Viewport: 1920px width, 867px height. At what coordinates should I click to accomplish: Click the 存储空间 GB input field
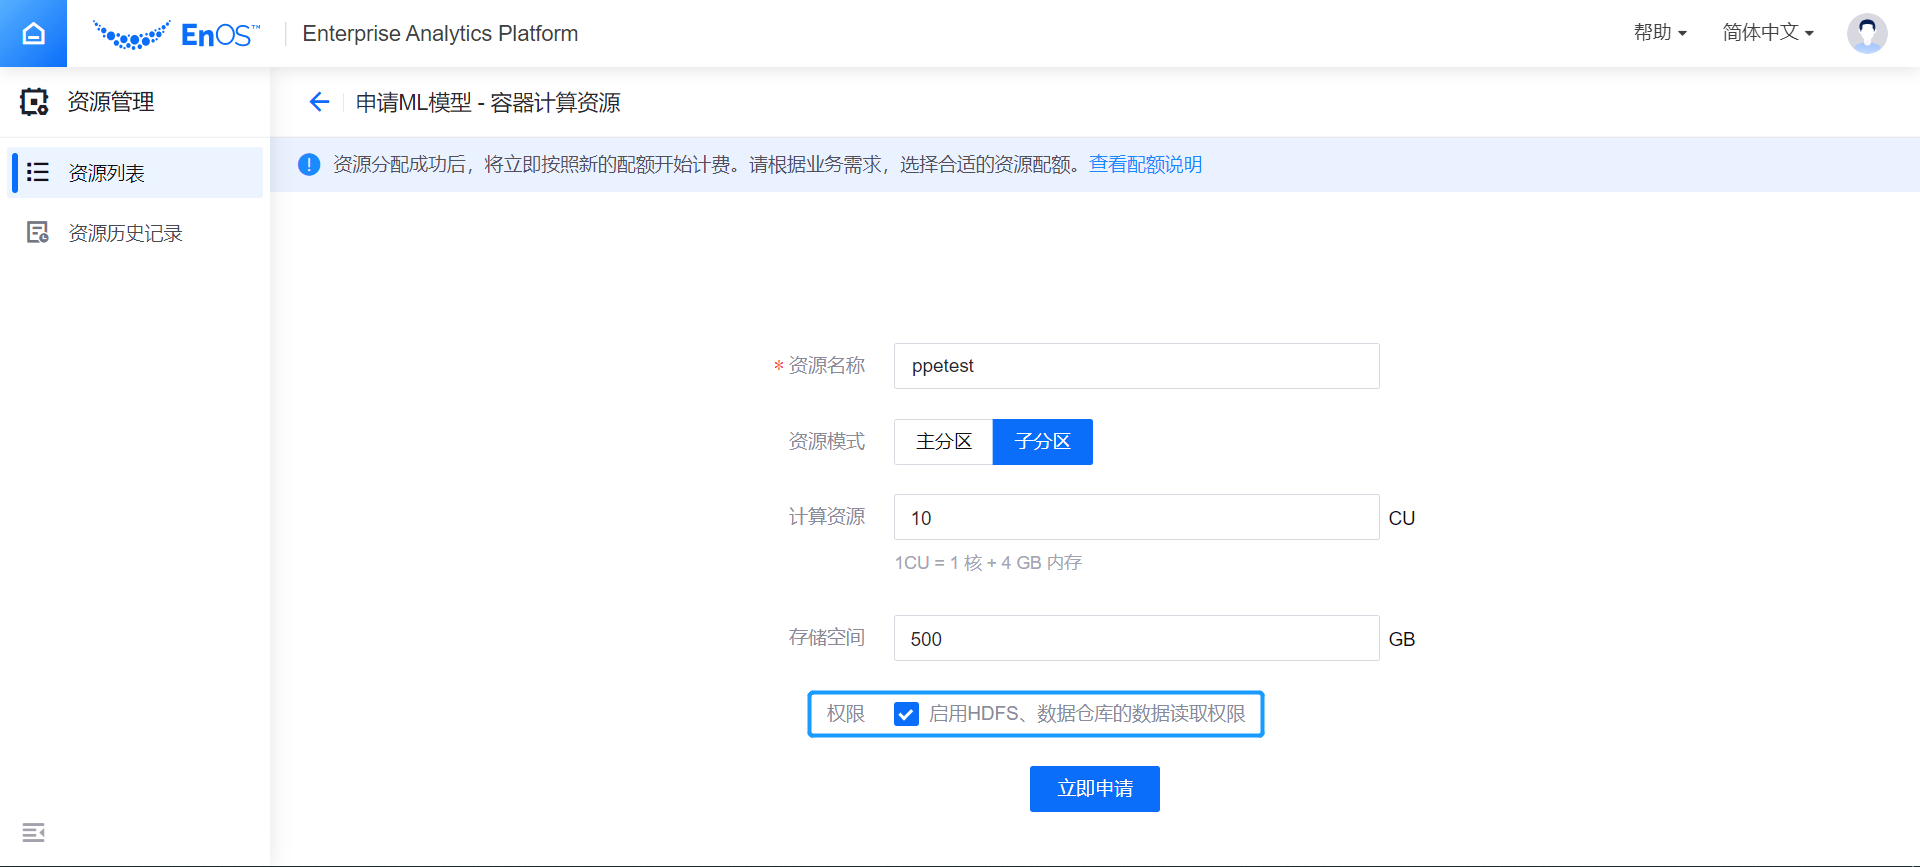point(1136,638)
